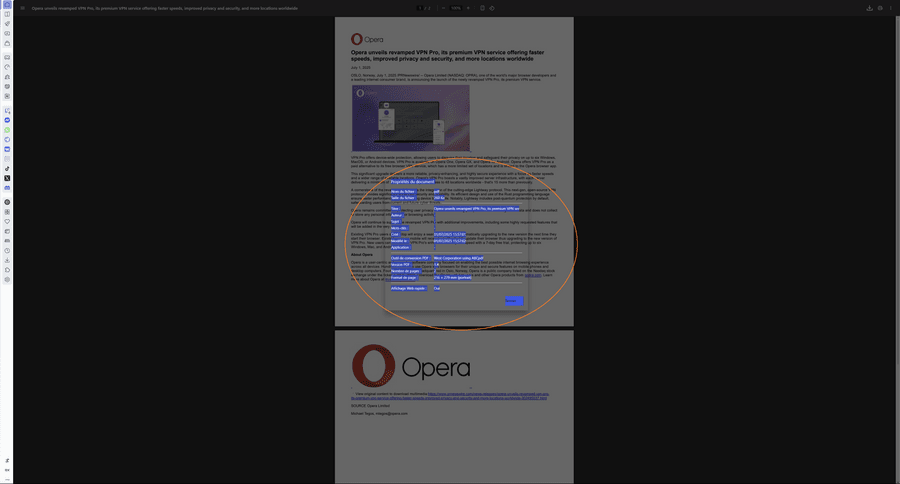Select the 'West Corporation using ABCpdf' value
Image resolution: width=900 pixels, height=484 pixels.
click(459, 258)
